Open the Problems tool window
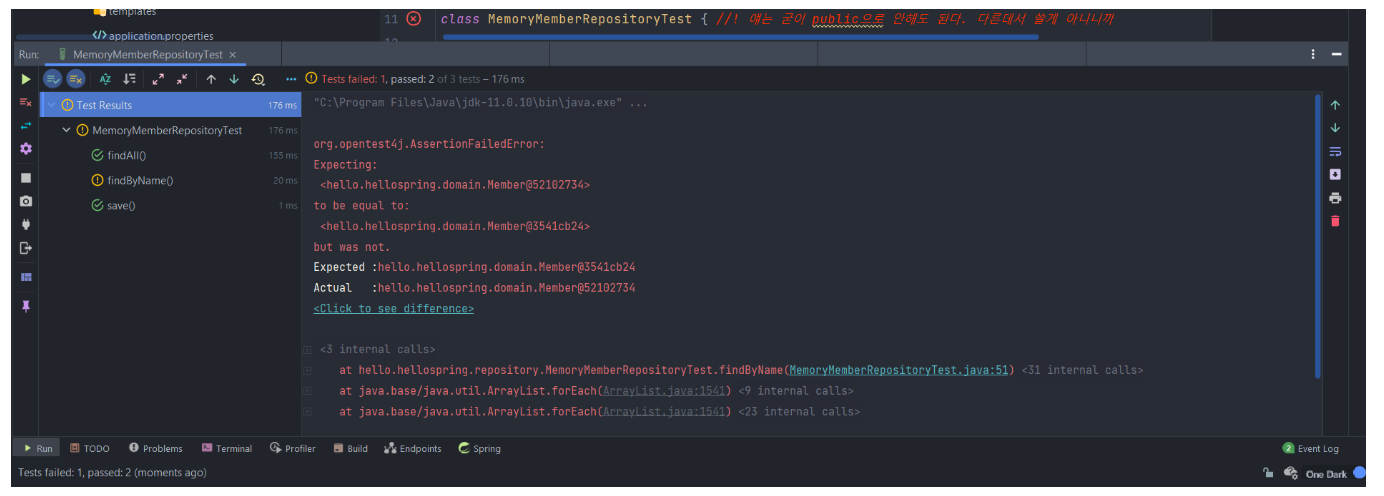 click(156, 448)
